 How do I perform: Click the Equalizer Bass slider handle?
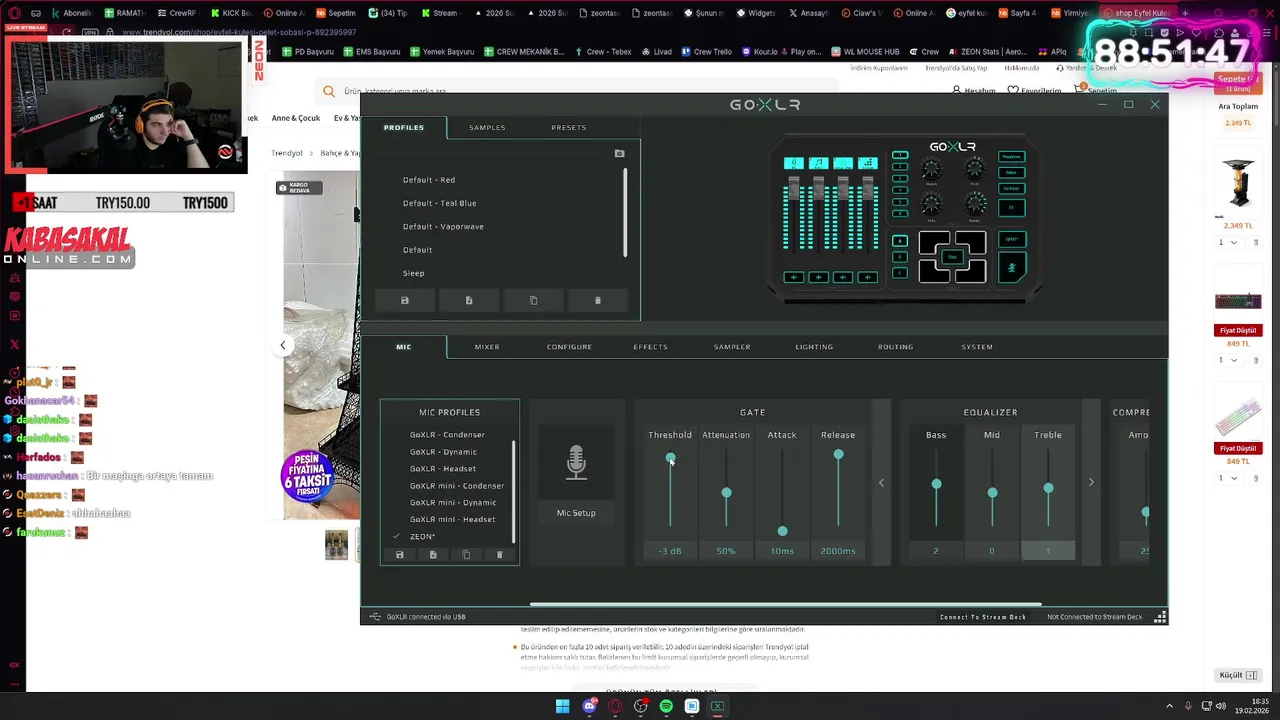936,484
